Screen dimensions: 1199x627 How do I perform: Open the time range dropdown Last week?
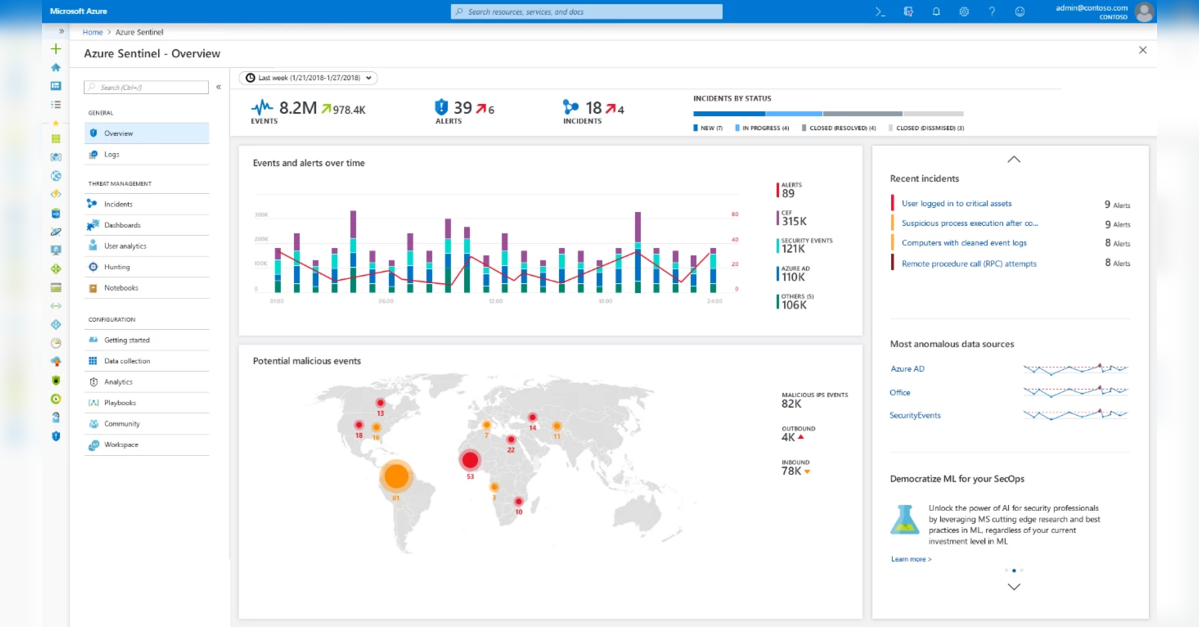309,78
